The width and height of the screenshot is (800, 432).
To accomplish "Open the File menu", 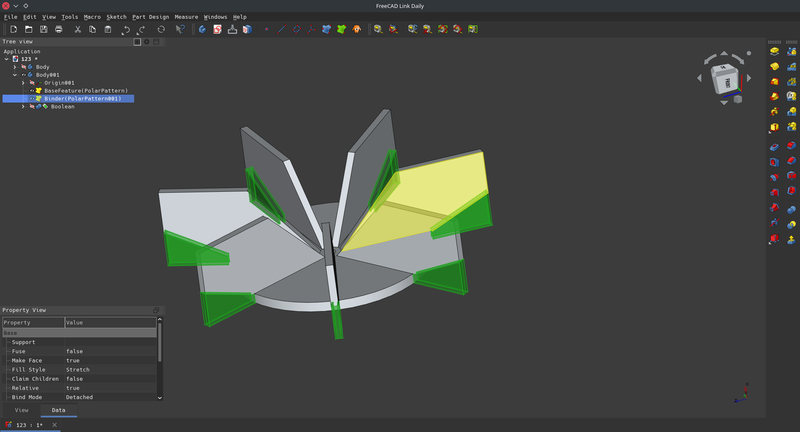I will pyautogui.click(x=10, y=17).
